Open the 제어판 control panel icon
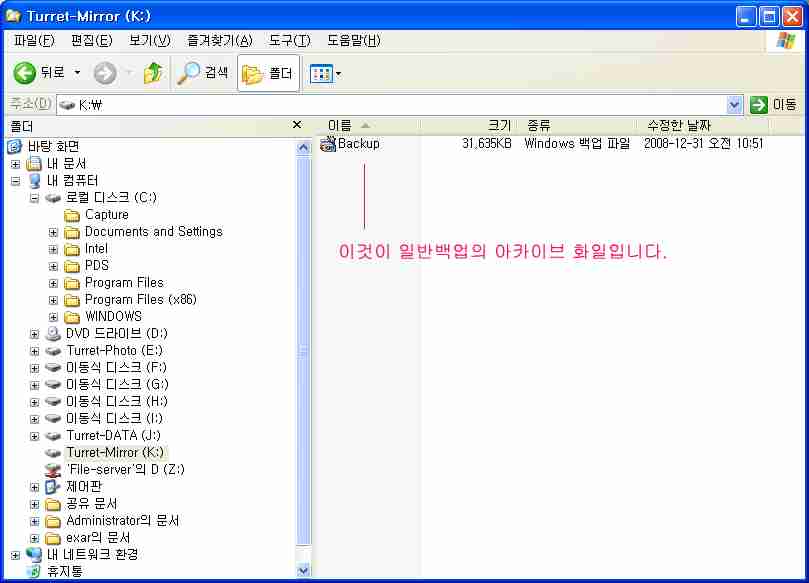Image resolution: width=809 pixels, height=583 pixels. [x=53, y=487]
